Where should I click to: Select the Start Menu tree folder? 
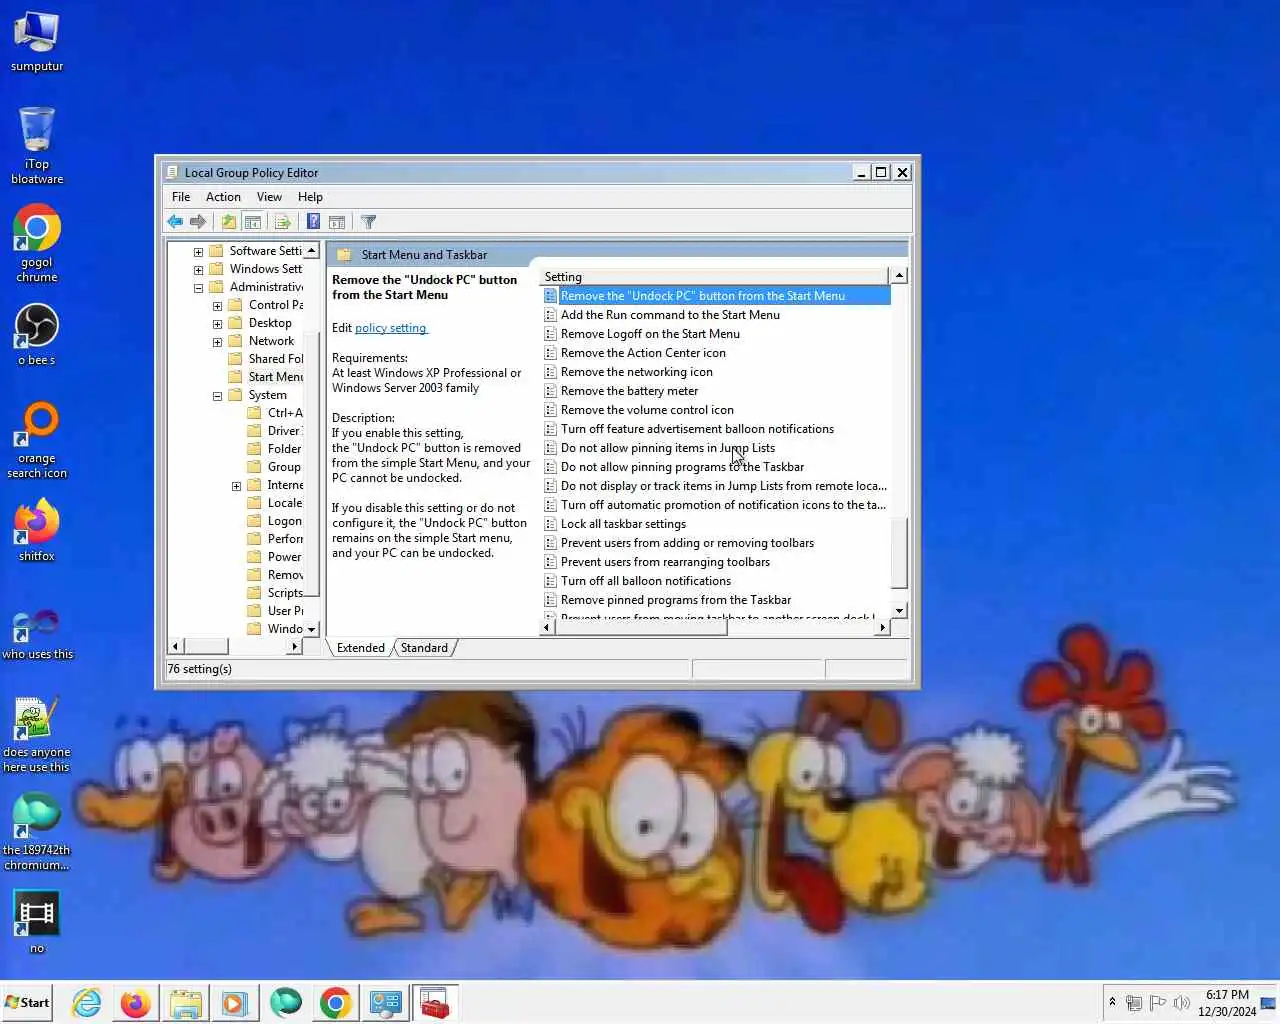pos(265,377)
